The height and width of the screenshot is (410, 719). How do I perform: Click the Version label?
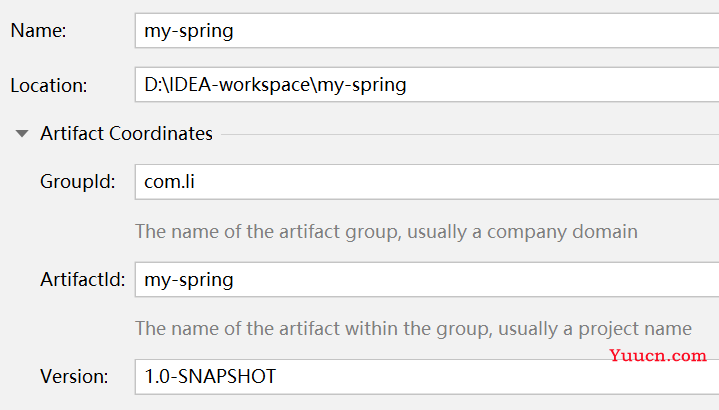pos(73,377)
